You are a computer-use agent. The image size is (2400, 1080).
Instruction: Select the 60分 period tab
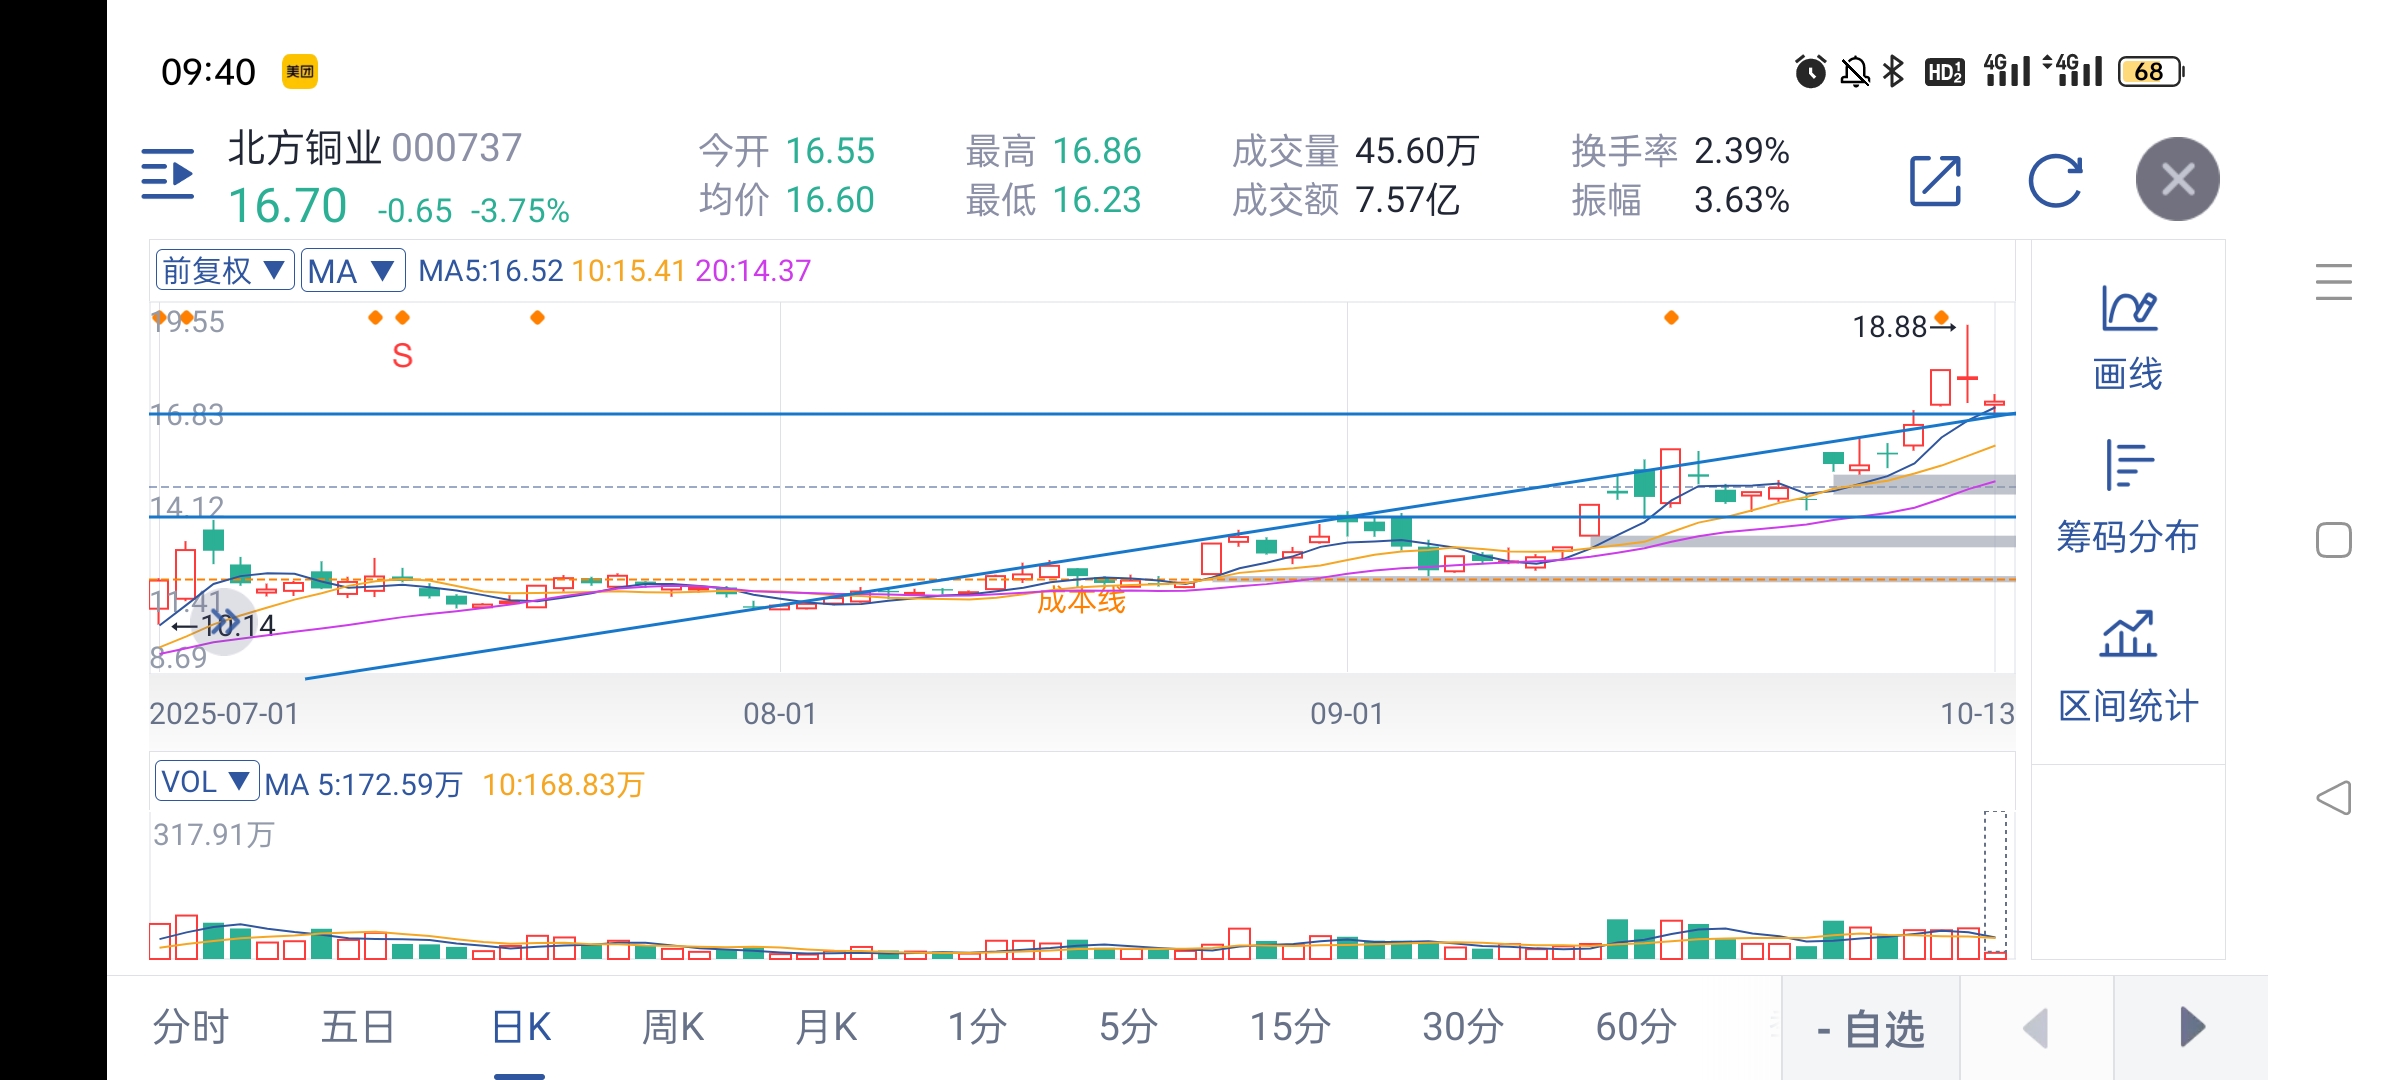(1635, 1027)
